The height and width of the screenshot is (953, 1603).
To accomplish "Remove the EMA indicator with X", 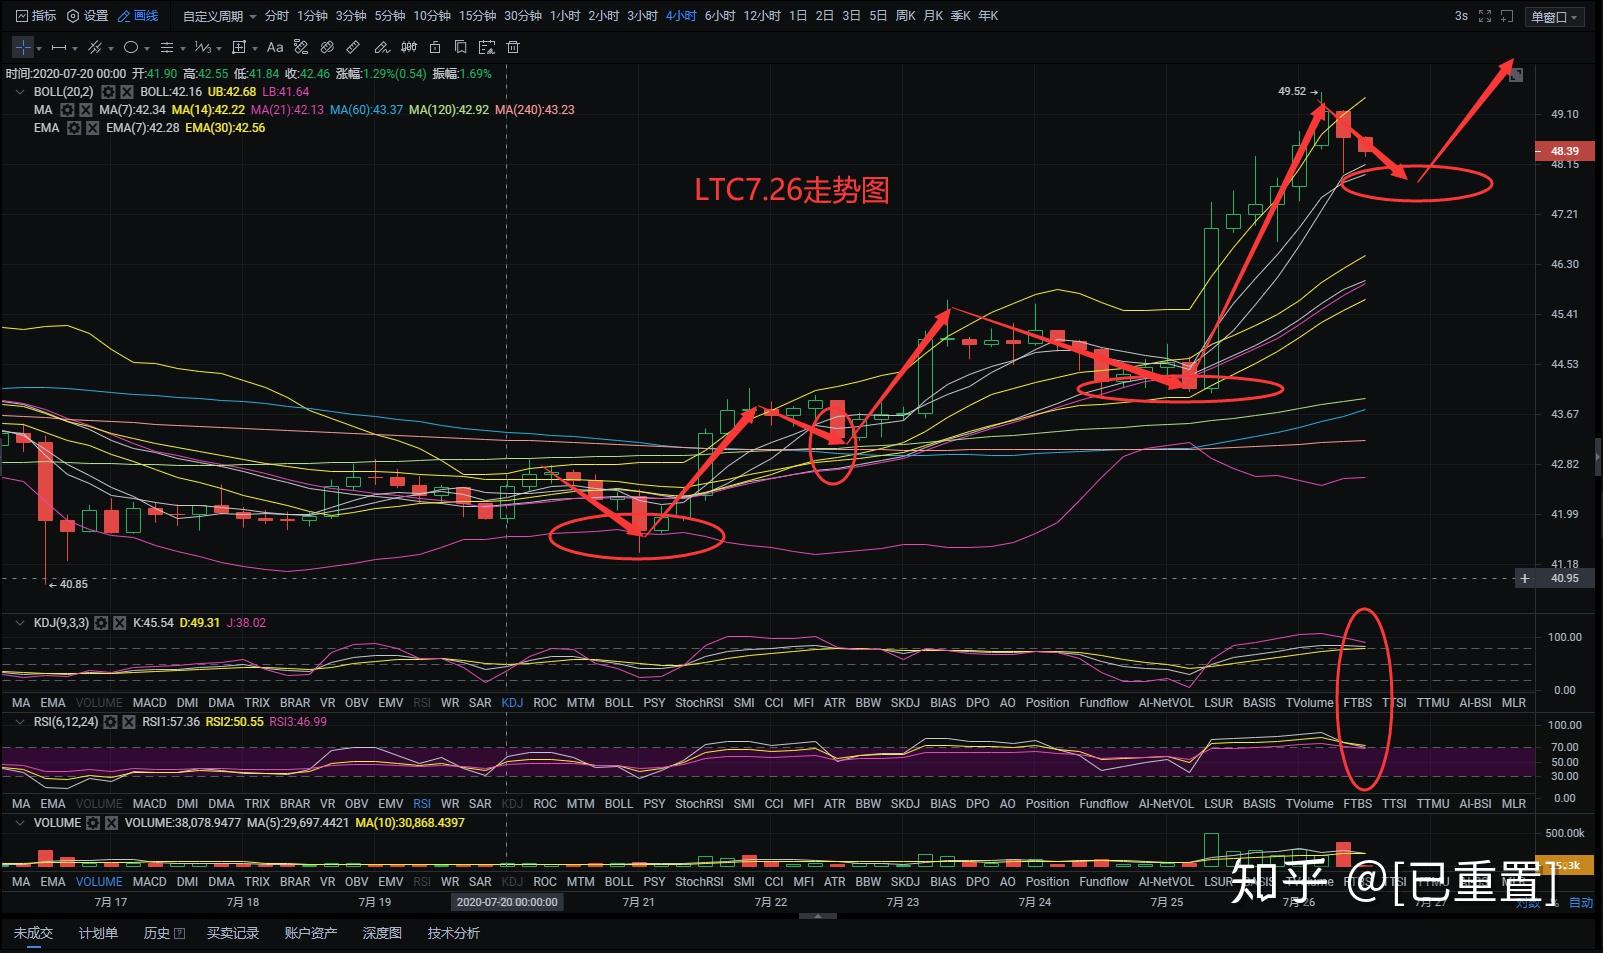I will point(92,128).
